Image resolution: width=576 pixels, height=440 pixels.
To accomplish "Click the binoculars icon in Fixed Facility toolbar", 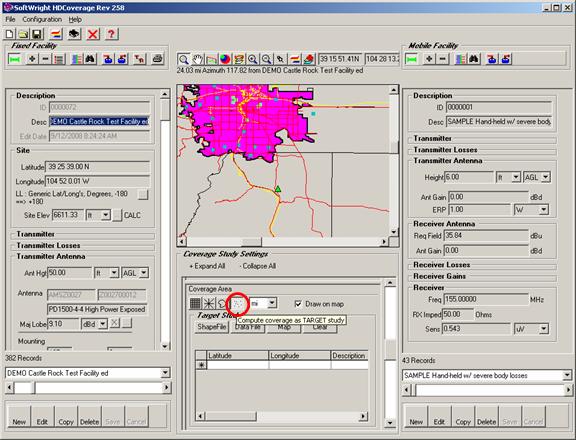I will (x=90, y=59).
